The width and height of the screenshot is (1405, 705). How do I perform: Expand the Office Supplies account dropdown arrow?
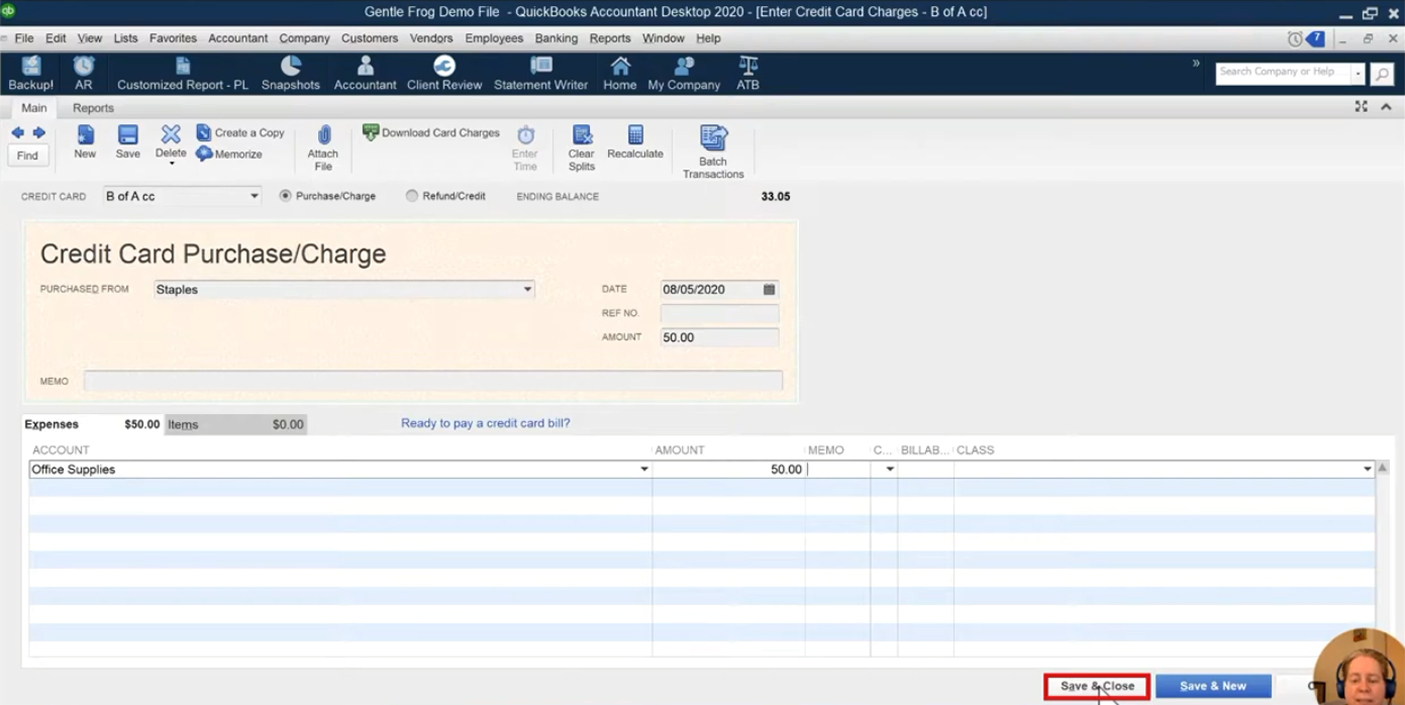tap(644, 469)
